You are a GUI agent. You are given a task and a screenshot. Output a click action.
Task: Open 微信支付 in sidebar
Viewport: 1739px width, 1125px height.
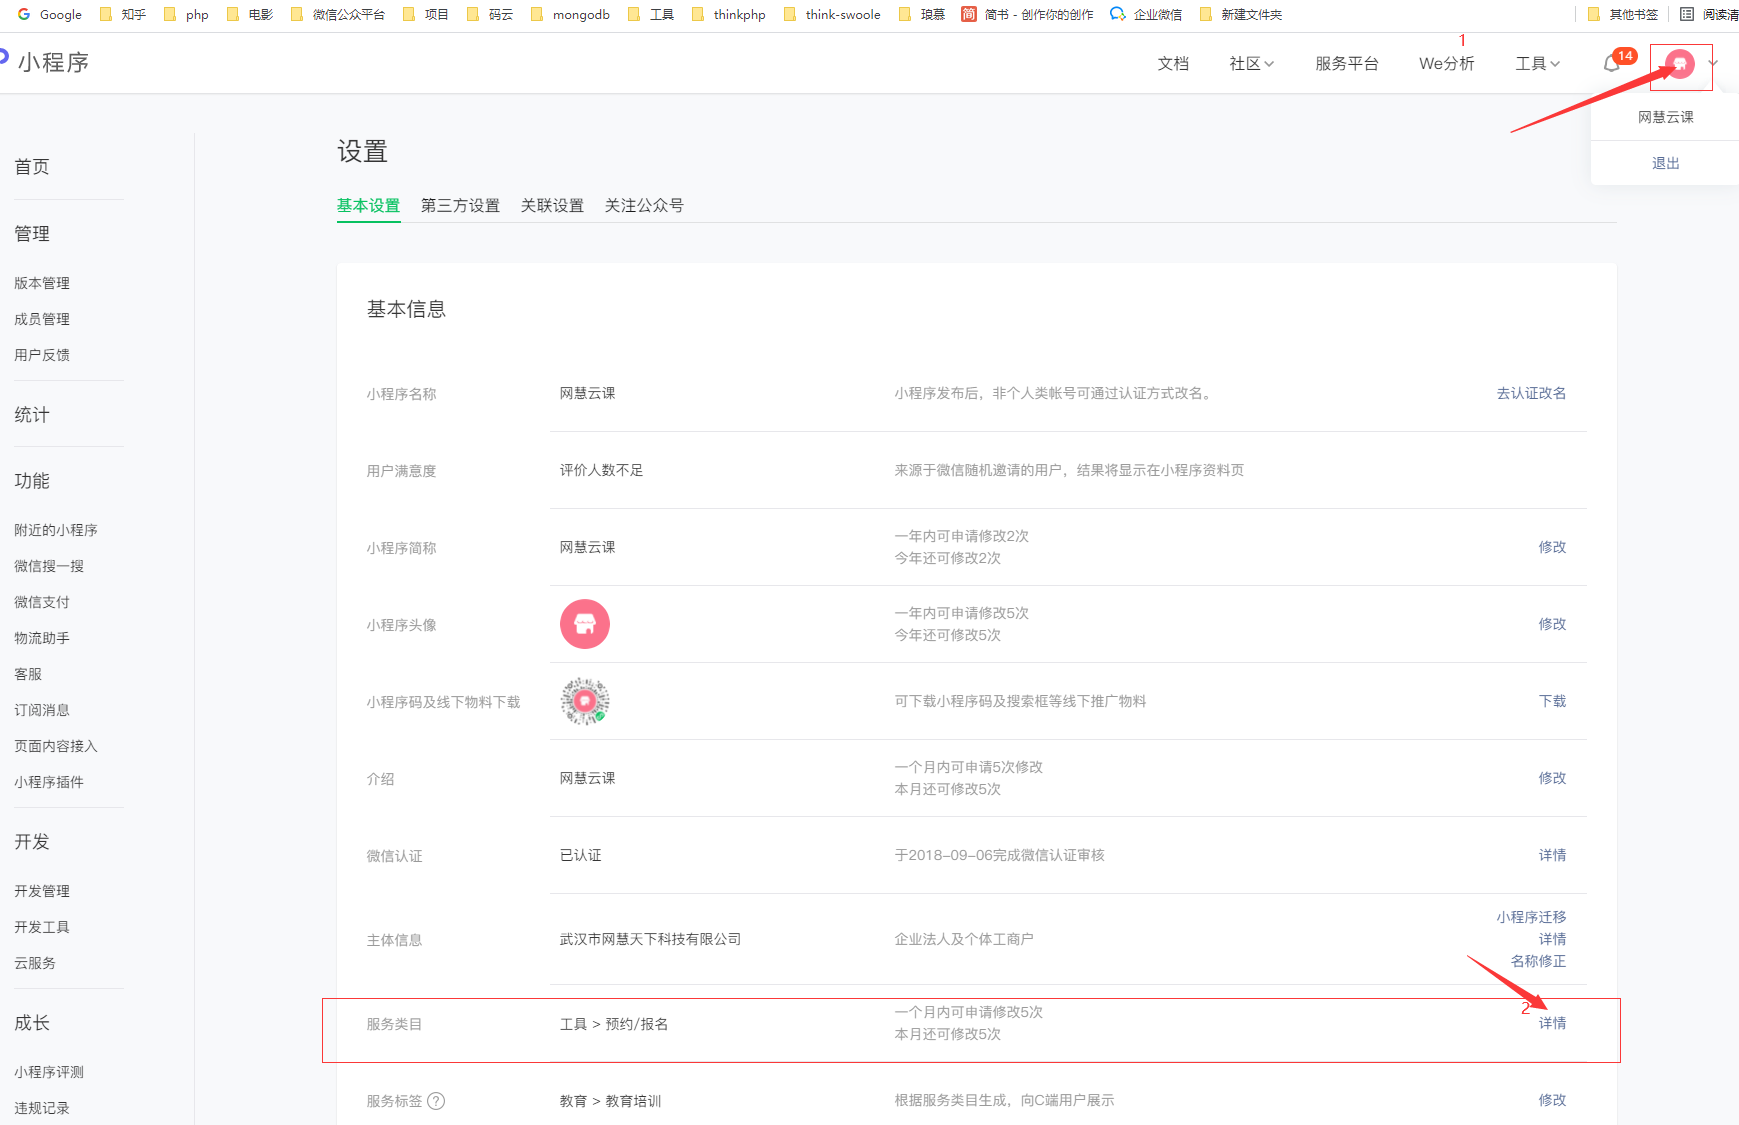click(x=42, y=602)
